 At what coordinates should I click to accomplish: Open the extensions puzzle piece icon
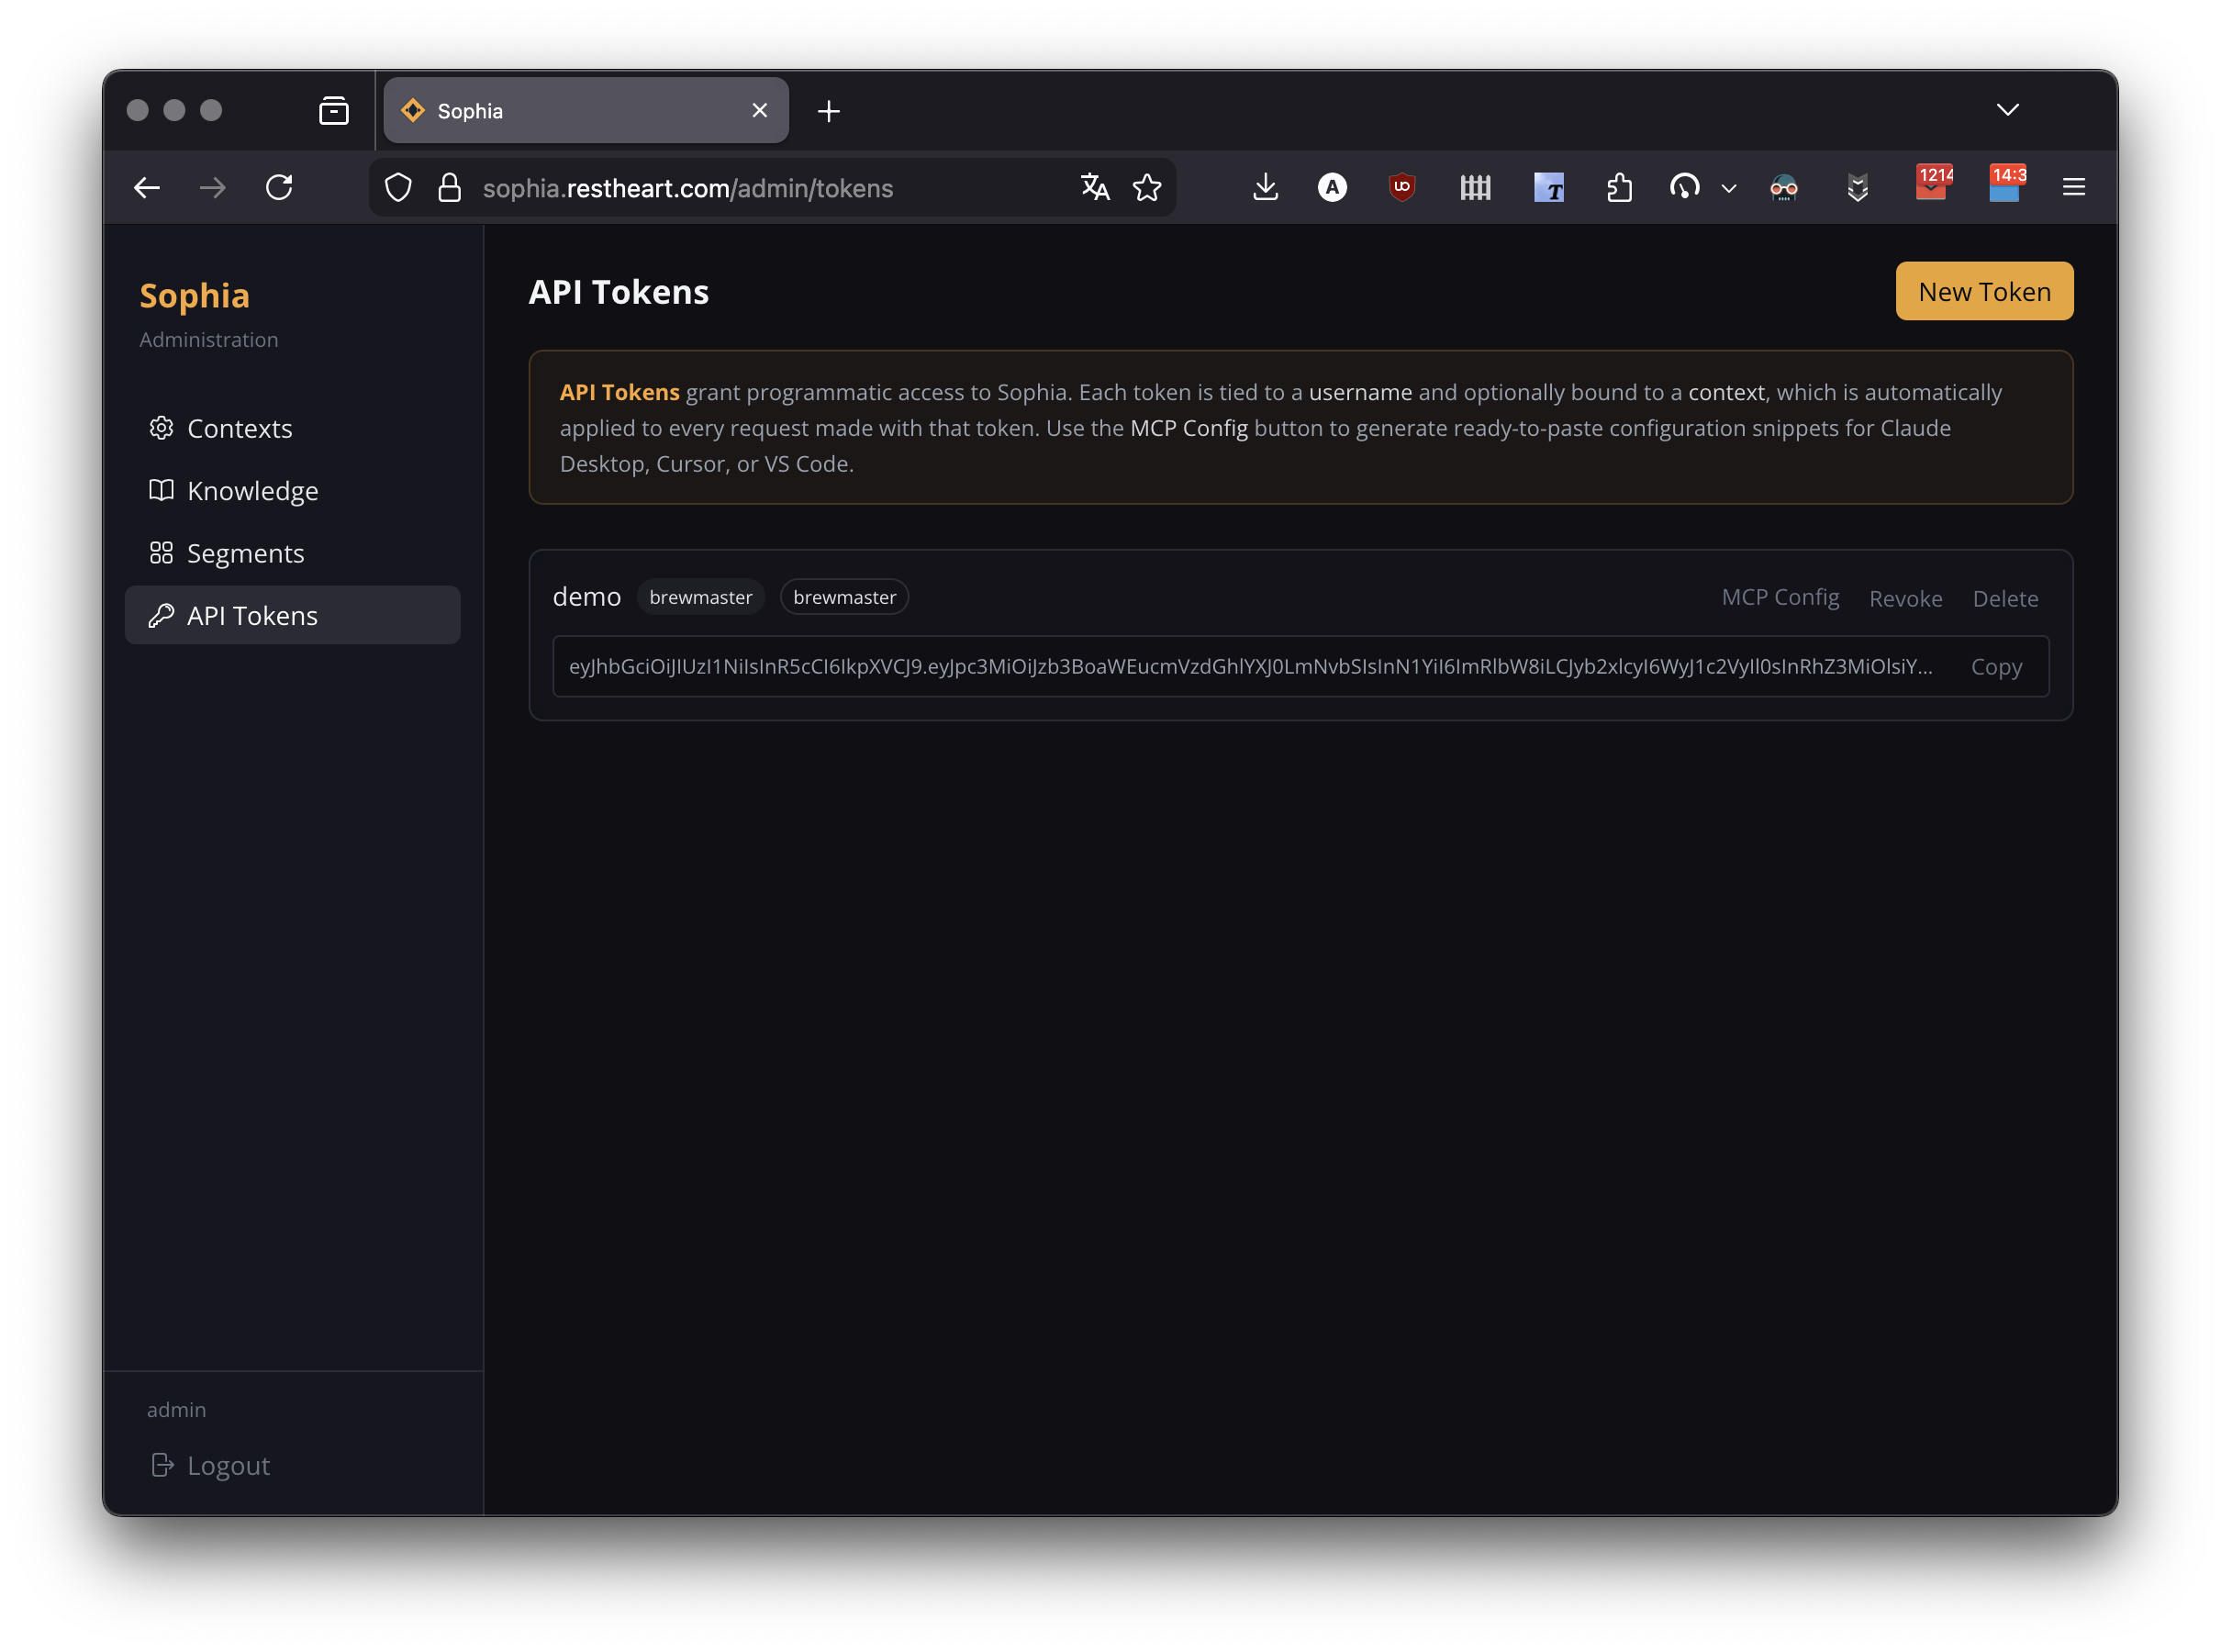tap(1618, 187)
